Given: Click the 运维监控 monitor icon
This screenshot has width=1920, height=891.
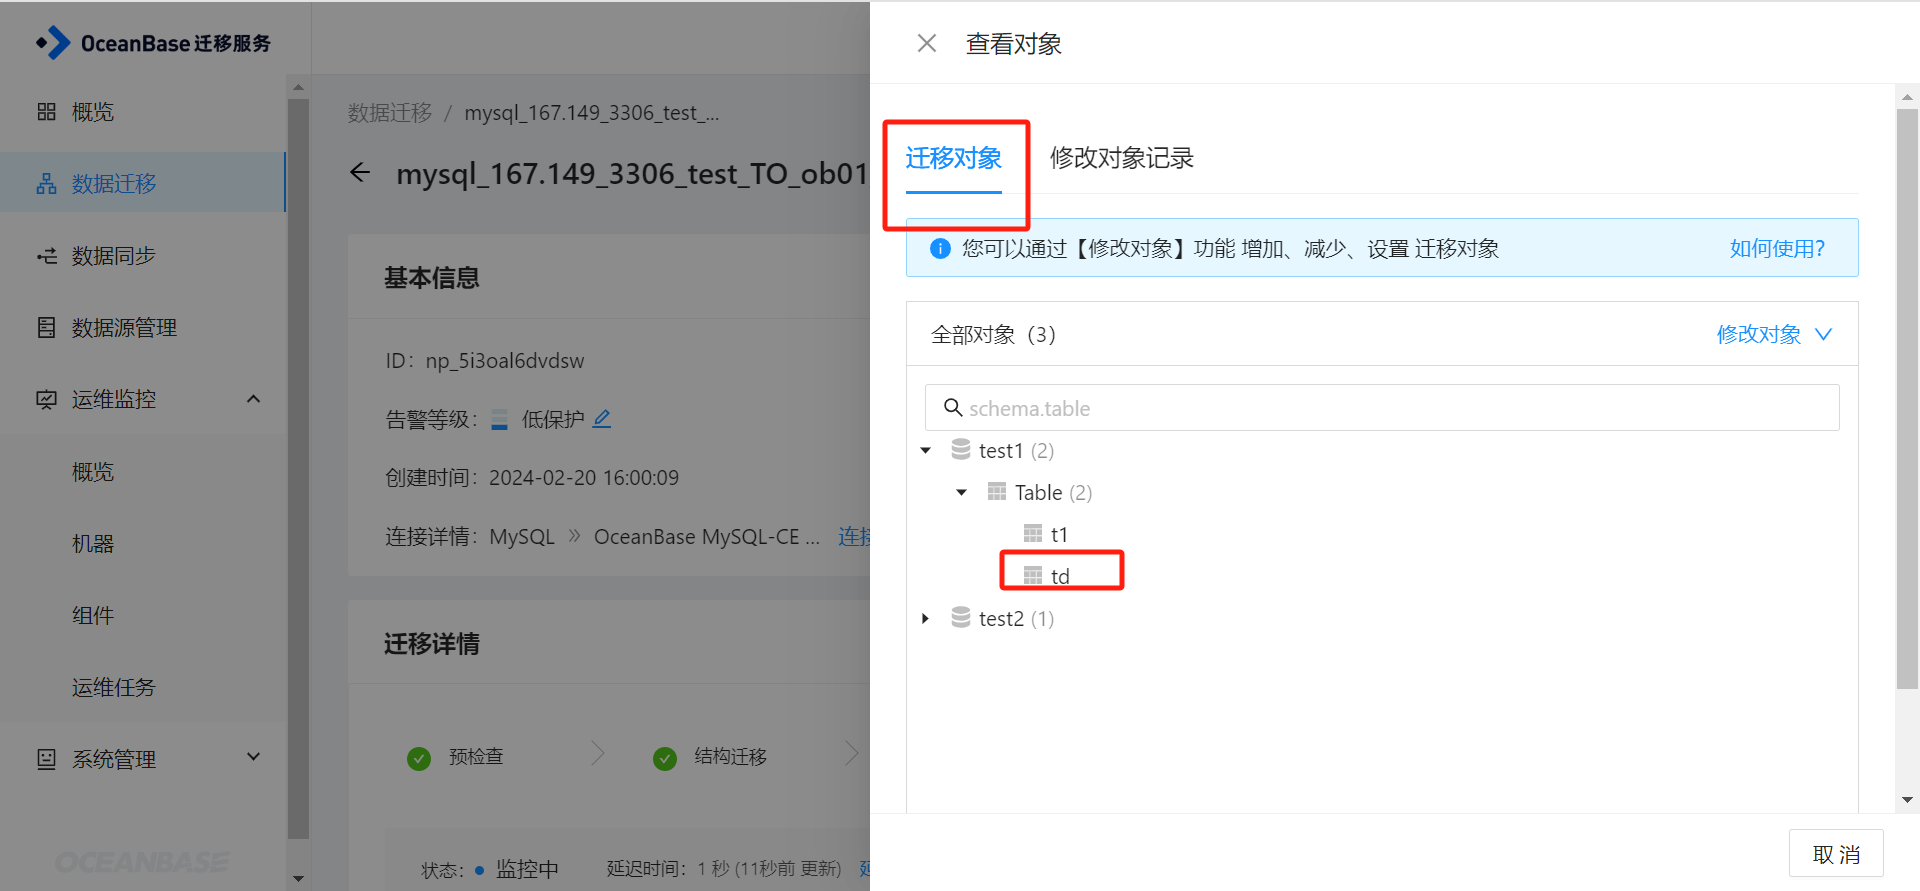Looking at the screenshot, I should click(46, 399).
